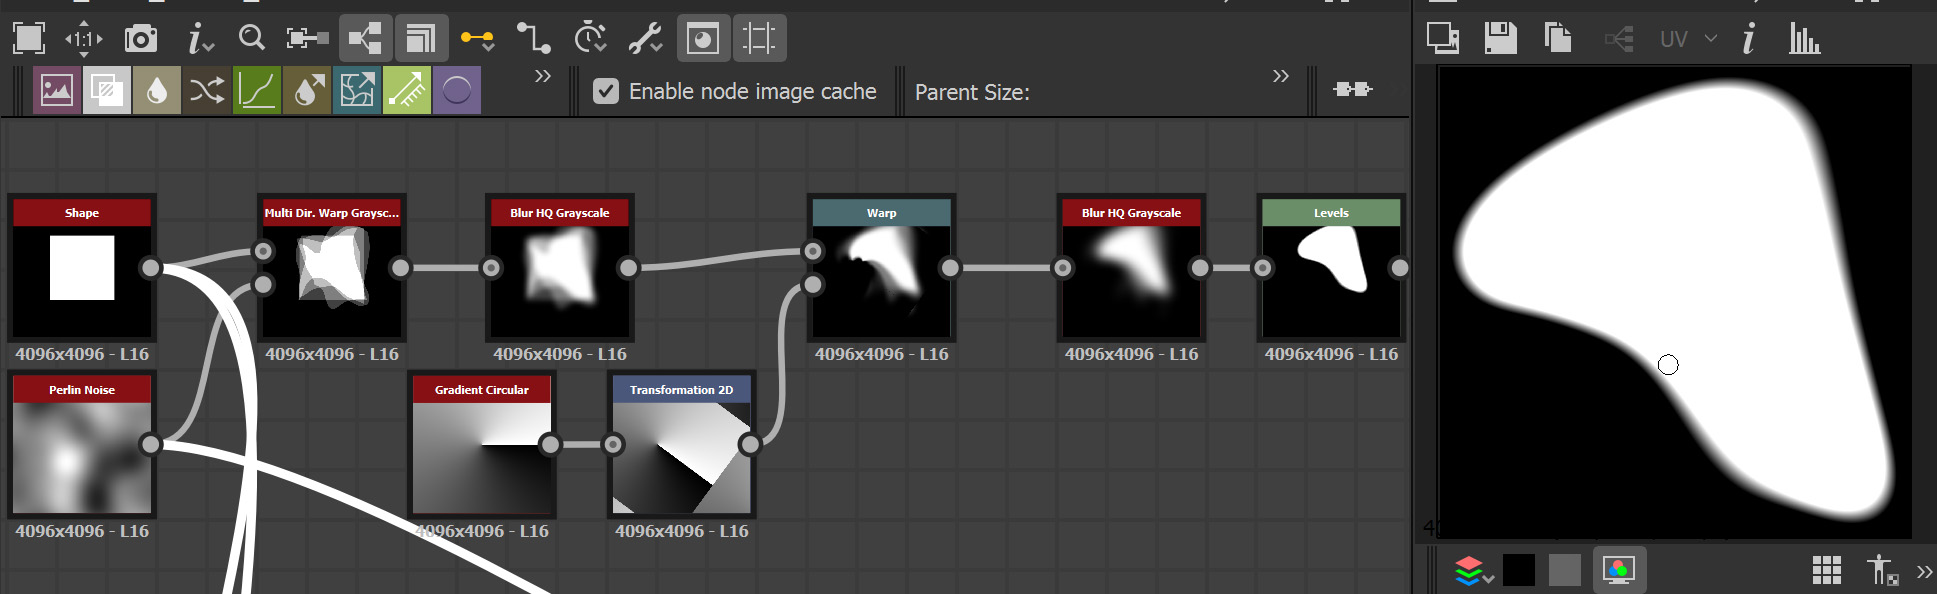Click the fit graph to view icon
Viewport: 1937px width, 594px height.
click(29, 39)
